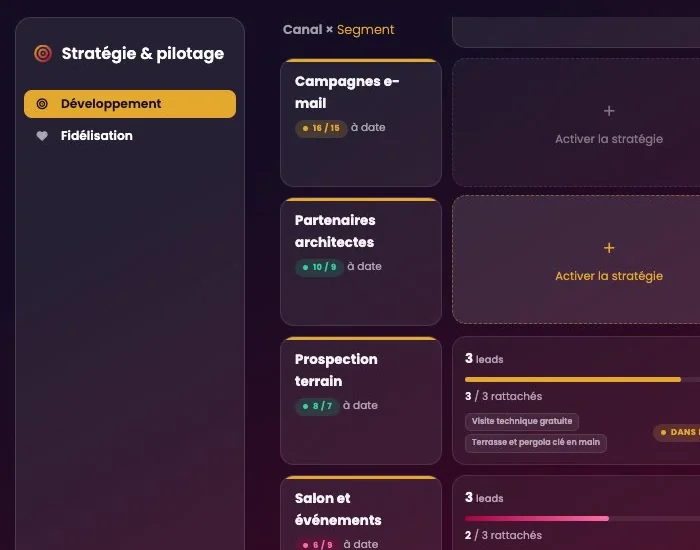700x550 pixels.
Task: Open the Prospection terrain channel card
Action: [361, 400]
